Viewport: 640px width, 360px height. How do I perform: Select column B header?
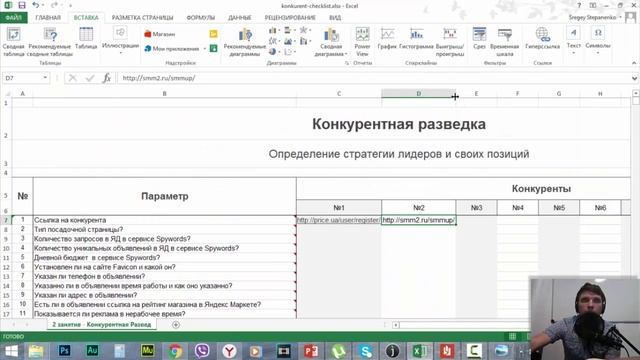[x=164, y=93]
